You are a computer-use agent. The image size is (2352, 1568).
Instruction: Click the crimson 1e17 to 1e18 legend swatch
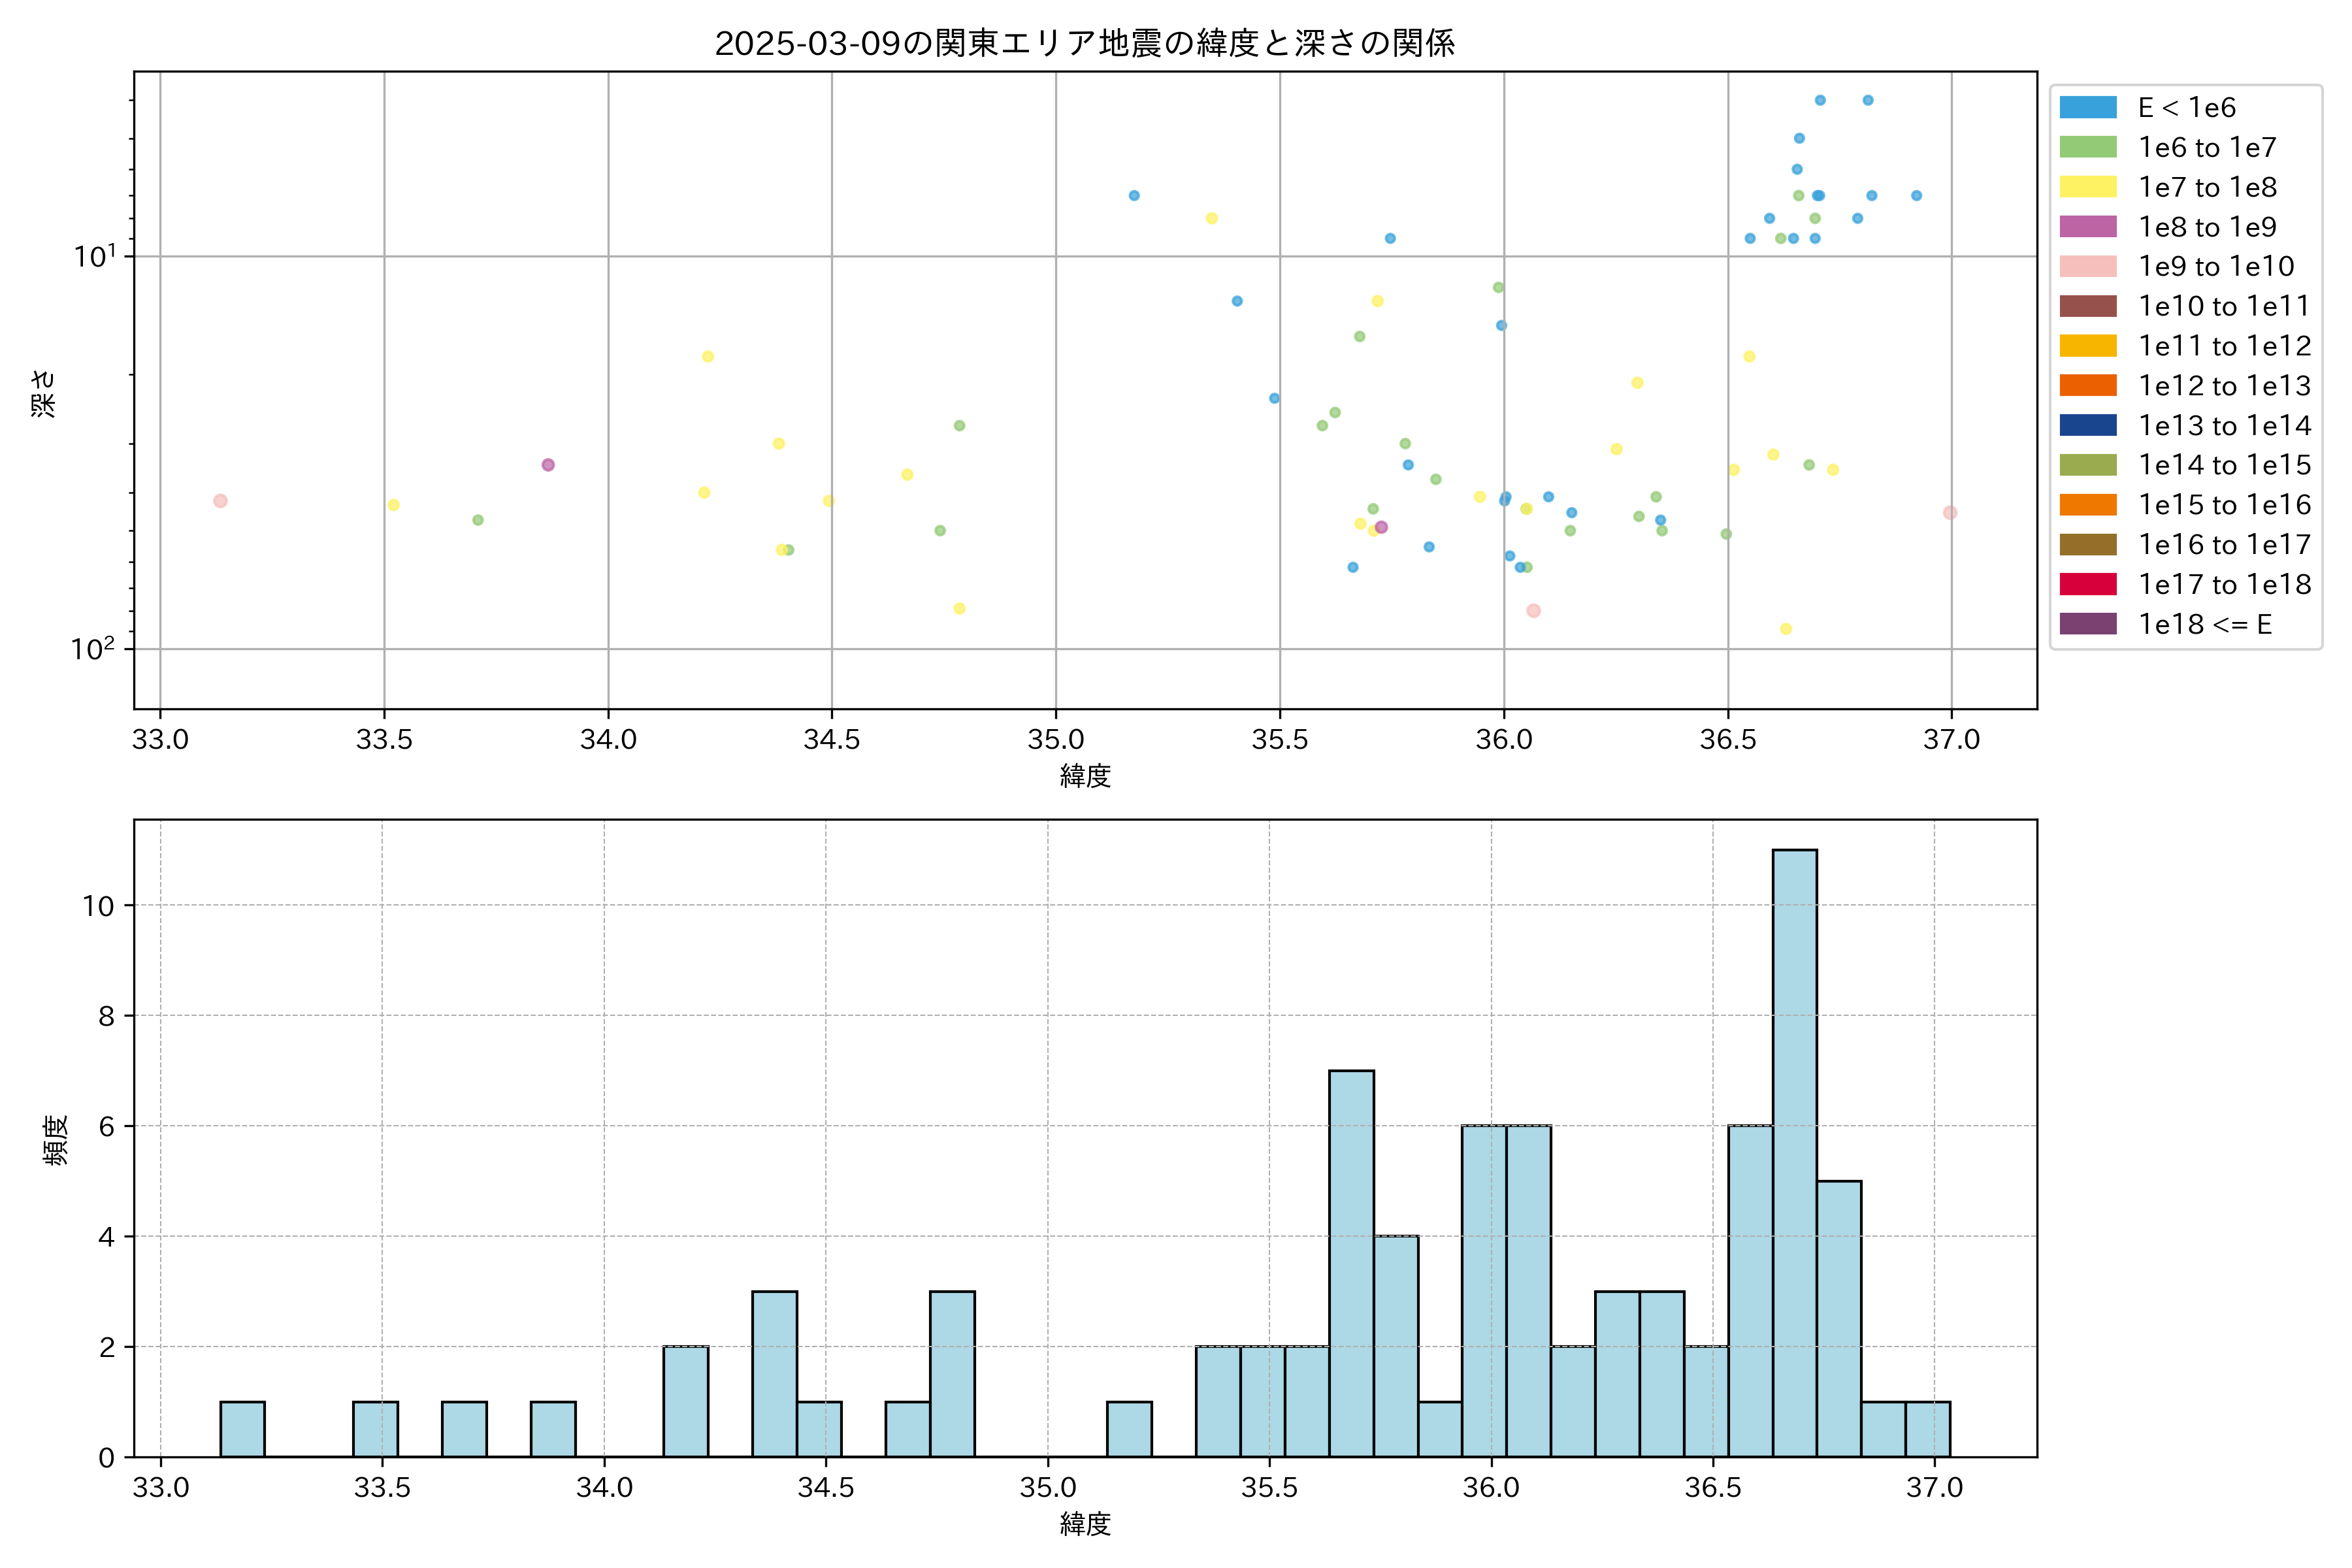pyautogui.click(x=2087, y=584)
